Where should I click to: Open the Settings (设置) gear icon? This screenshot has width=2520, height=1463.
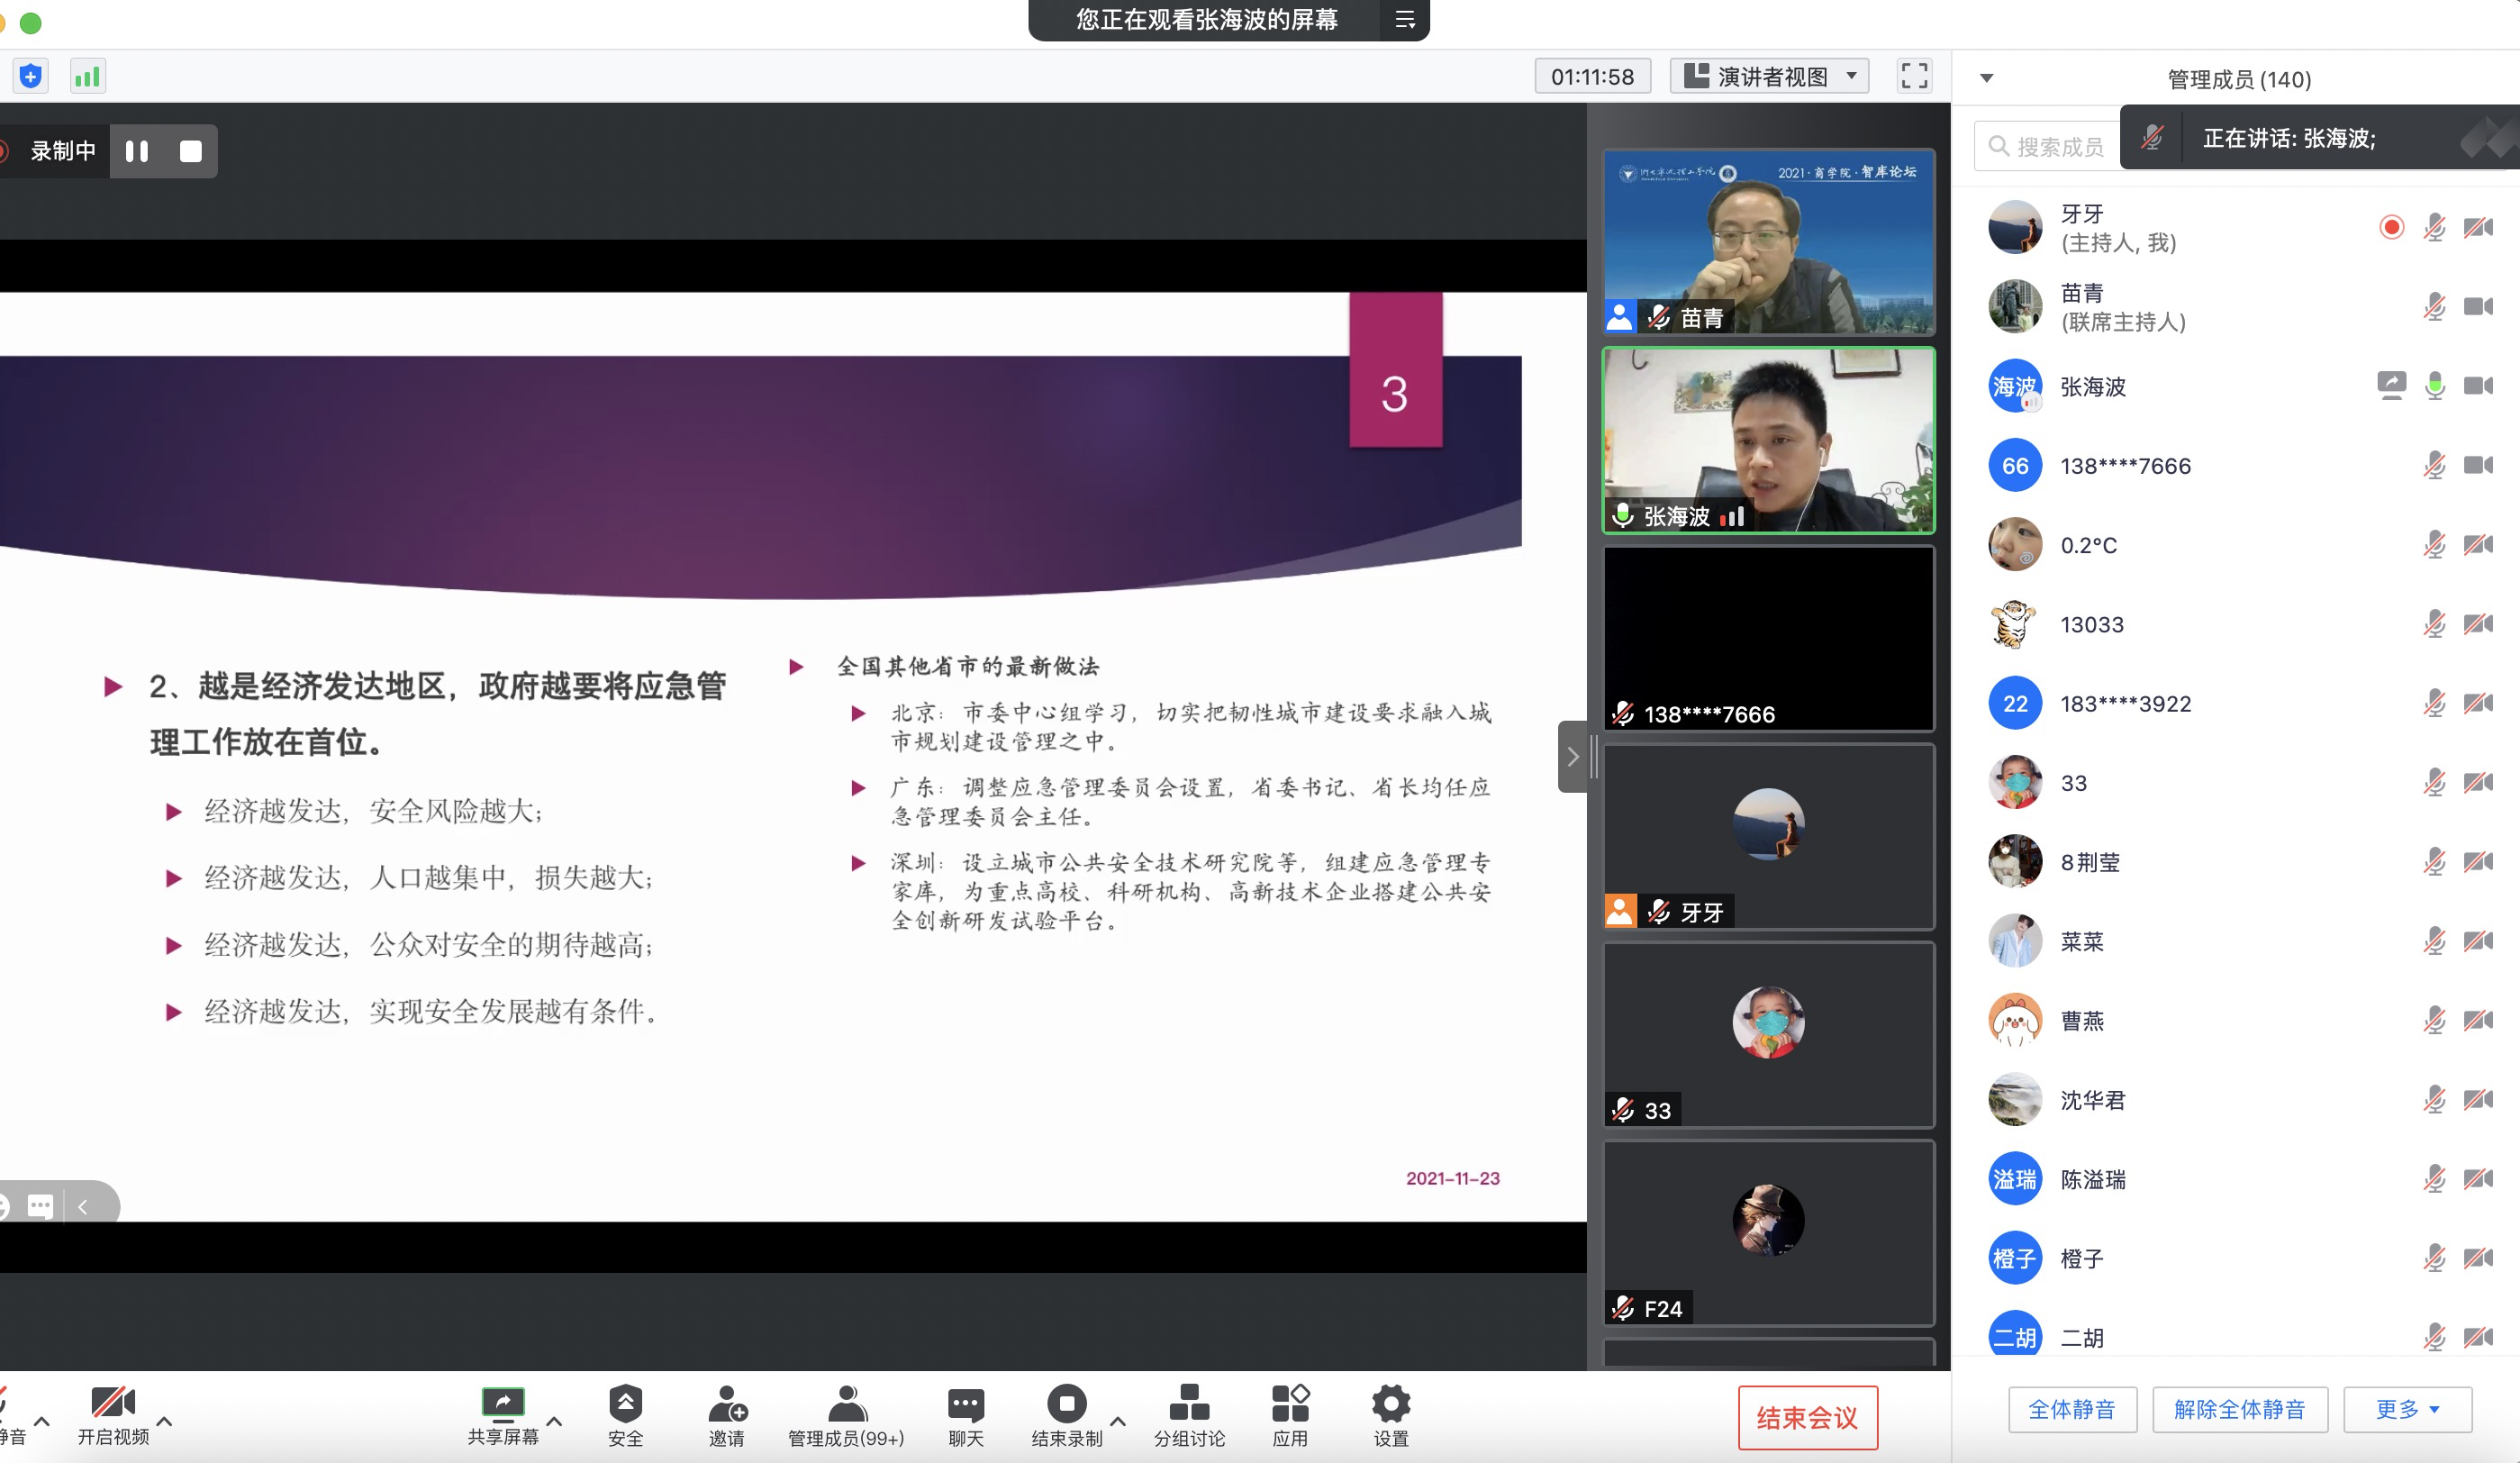tap(1390, 1403)
